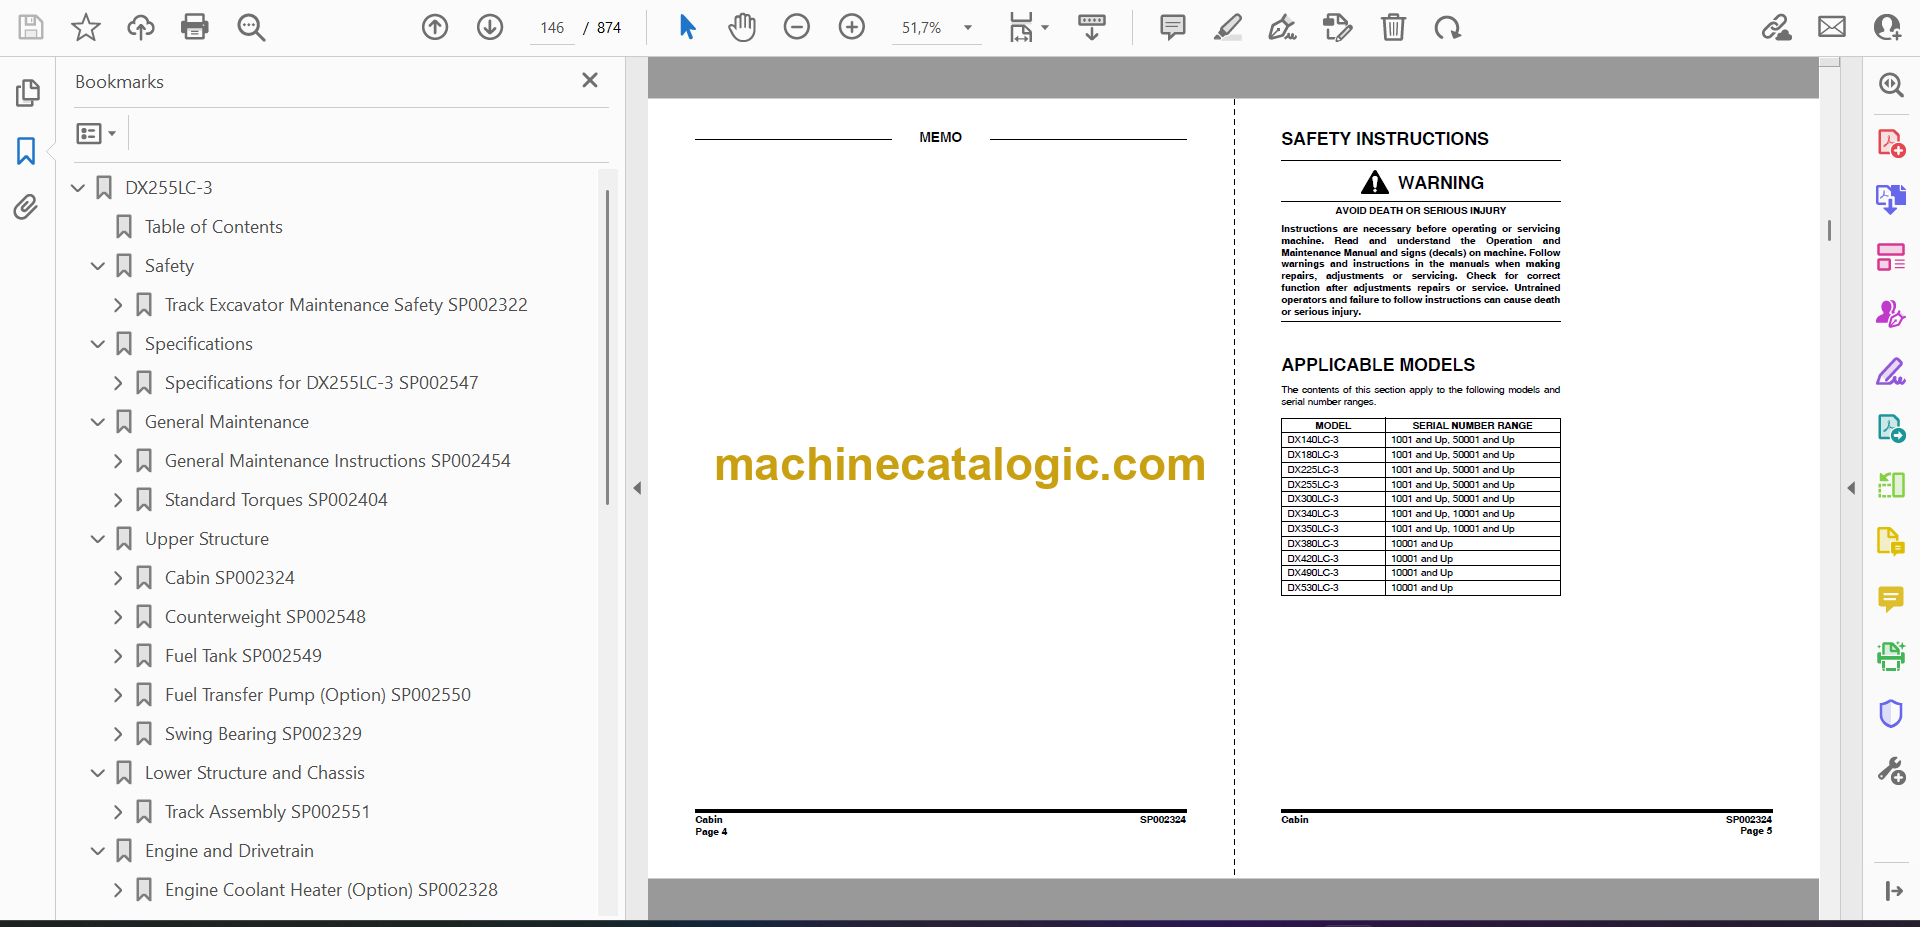Expand Track Excavator Maintenance Safety bookmark

pyautogui.click(x=118, y=305)
